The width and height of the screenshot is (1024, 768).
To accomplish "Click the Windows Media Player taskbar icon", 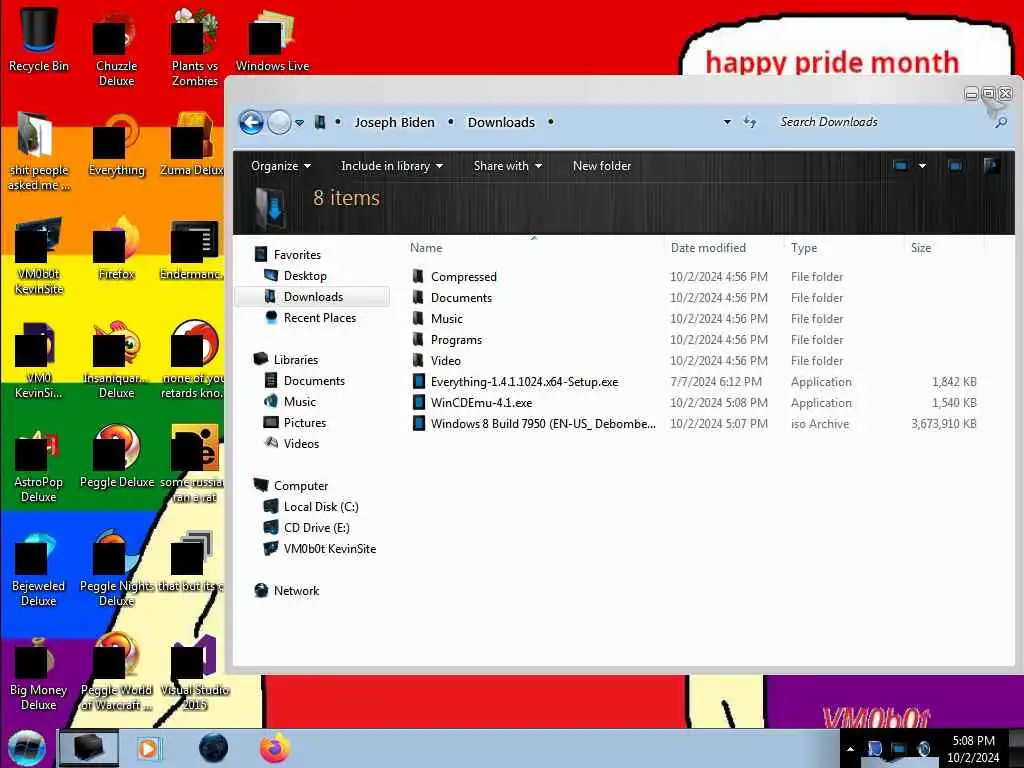I will click(x=150, y=748).
